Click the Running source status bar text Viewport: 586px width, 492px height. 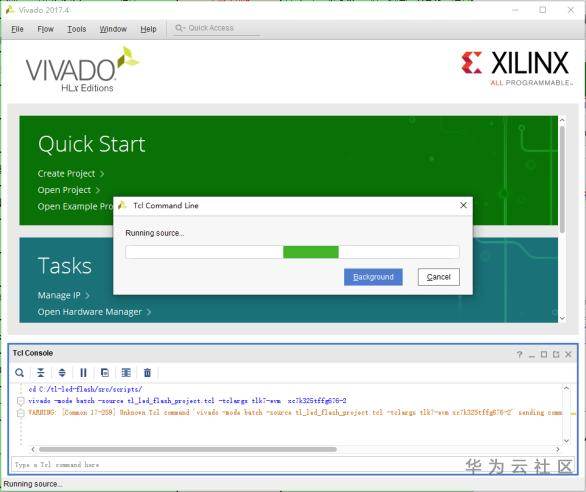33,484
